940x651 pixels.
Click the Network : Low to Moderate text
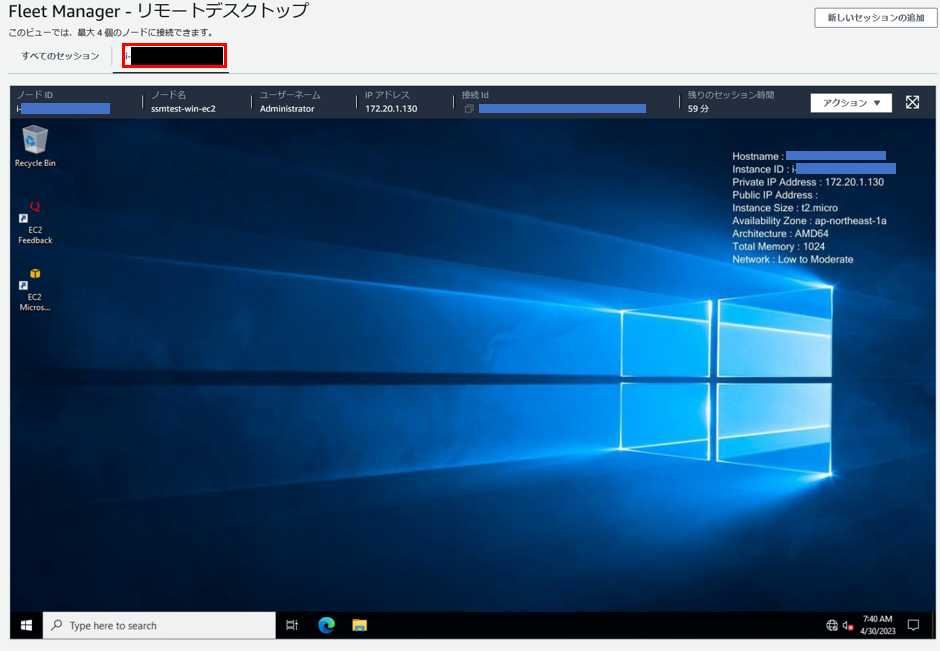793,260
